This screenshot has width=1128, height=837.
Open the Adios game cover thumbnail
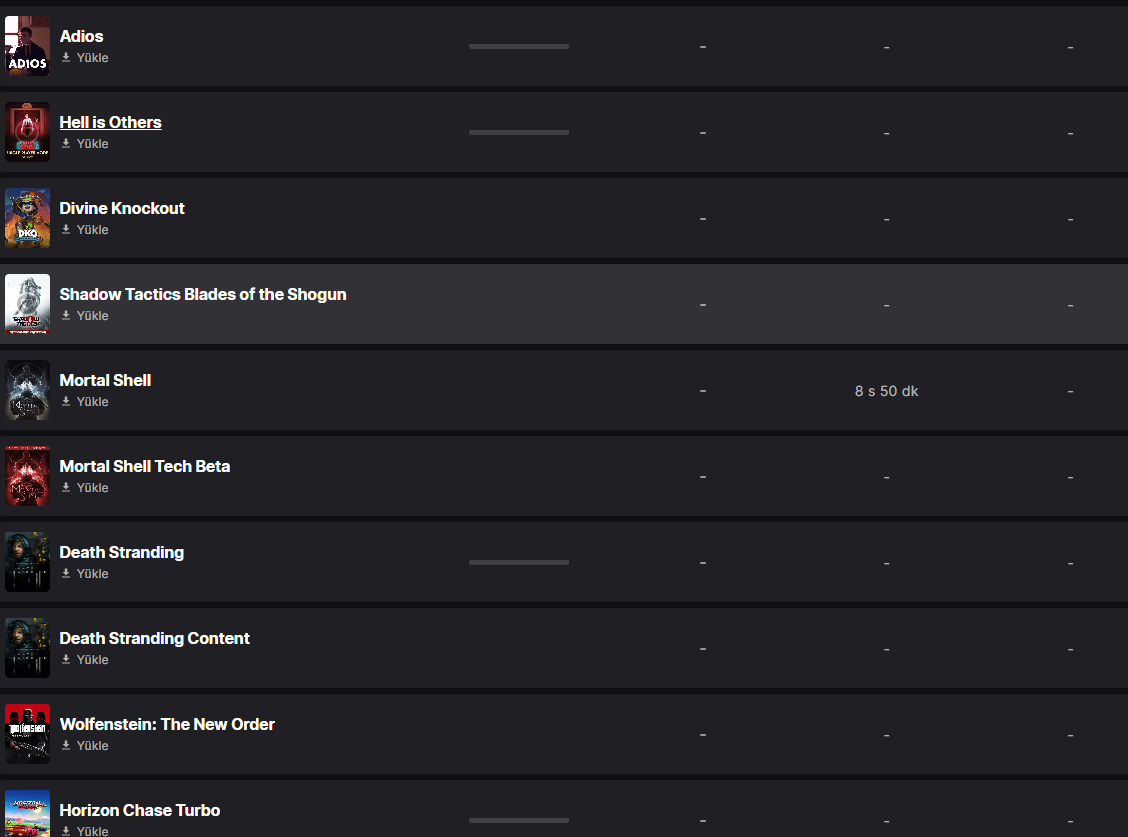[27, 46]
